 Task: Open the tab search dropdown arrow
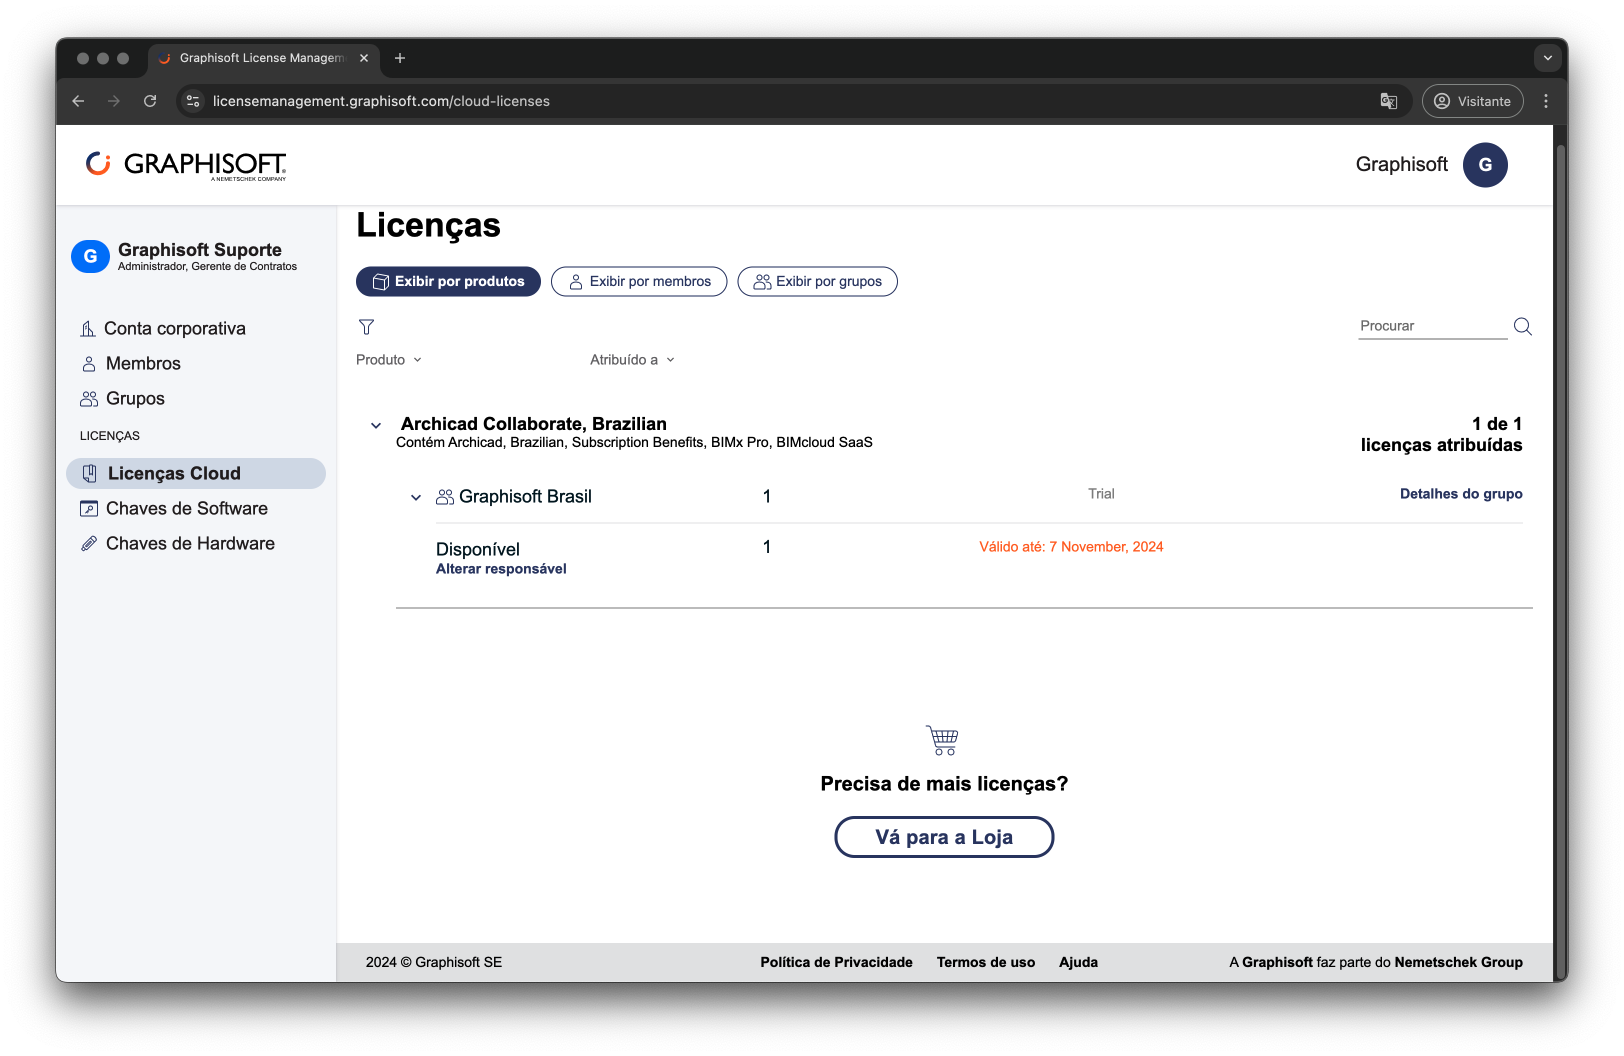tap(1547, 58)
